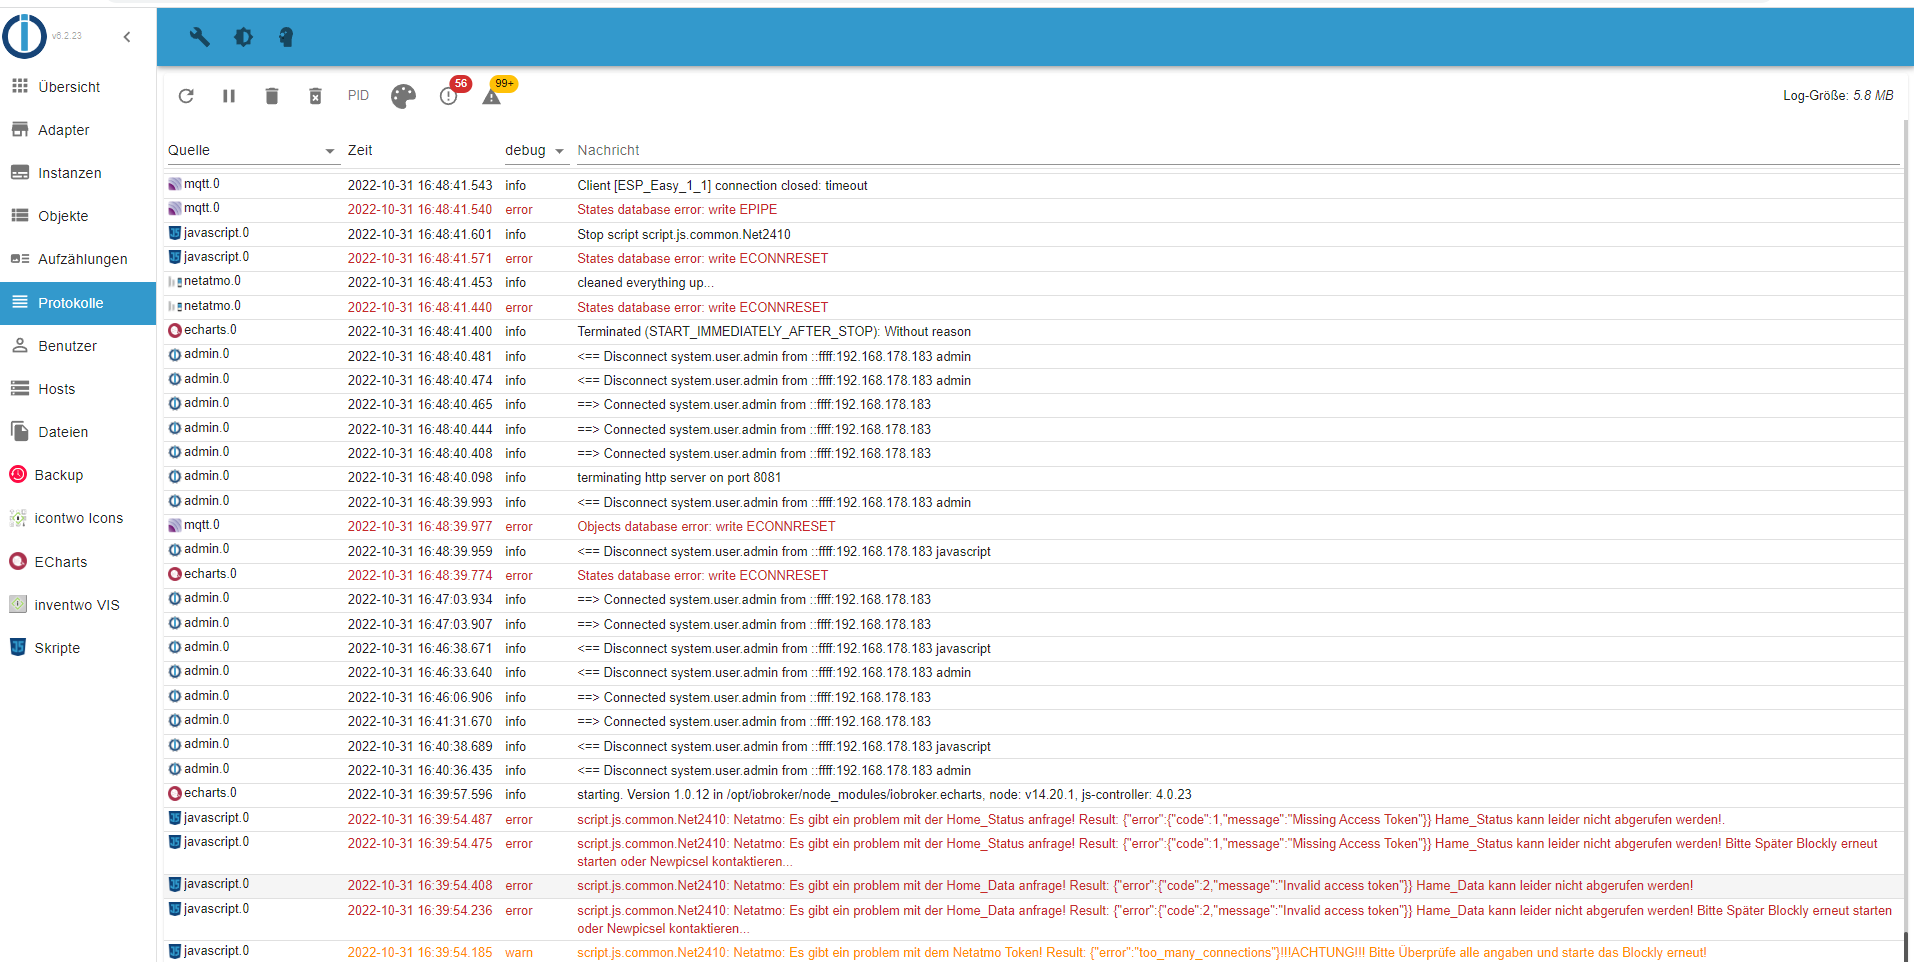Screen dimensions: 1914x962
Task: Go to Instanzen page
Action: 78,173
